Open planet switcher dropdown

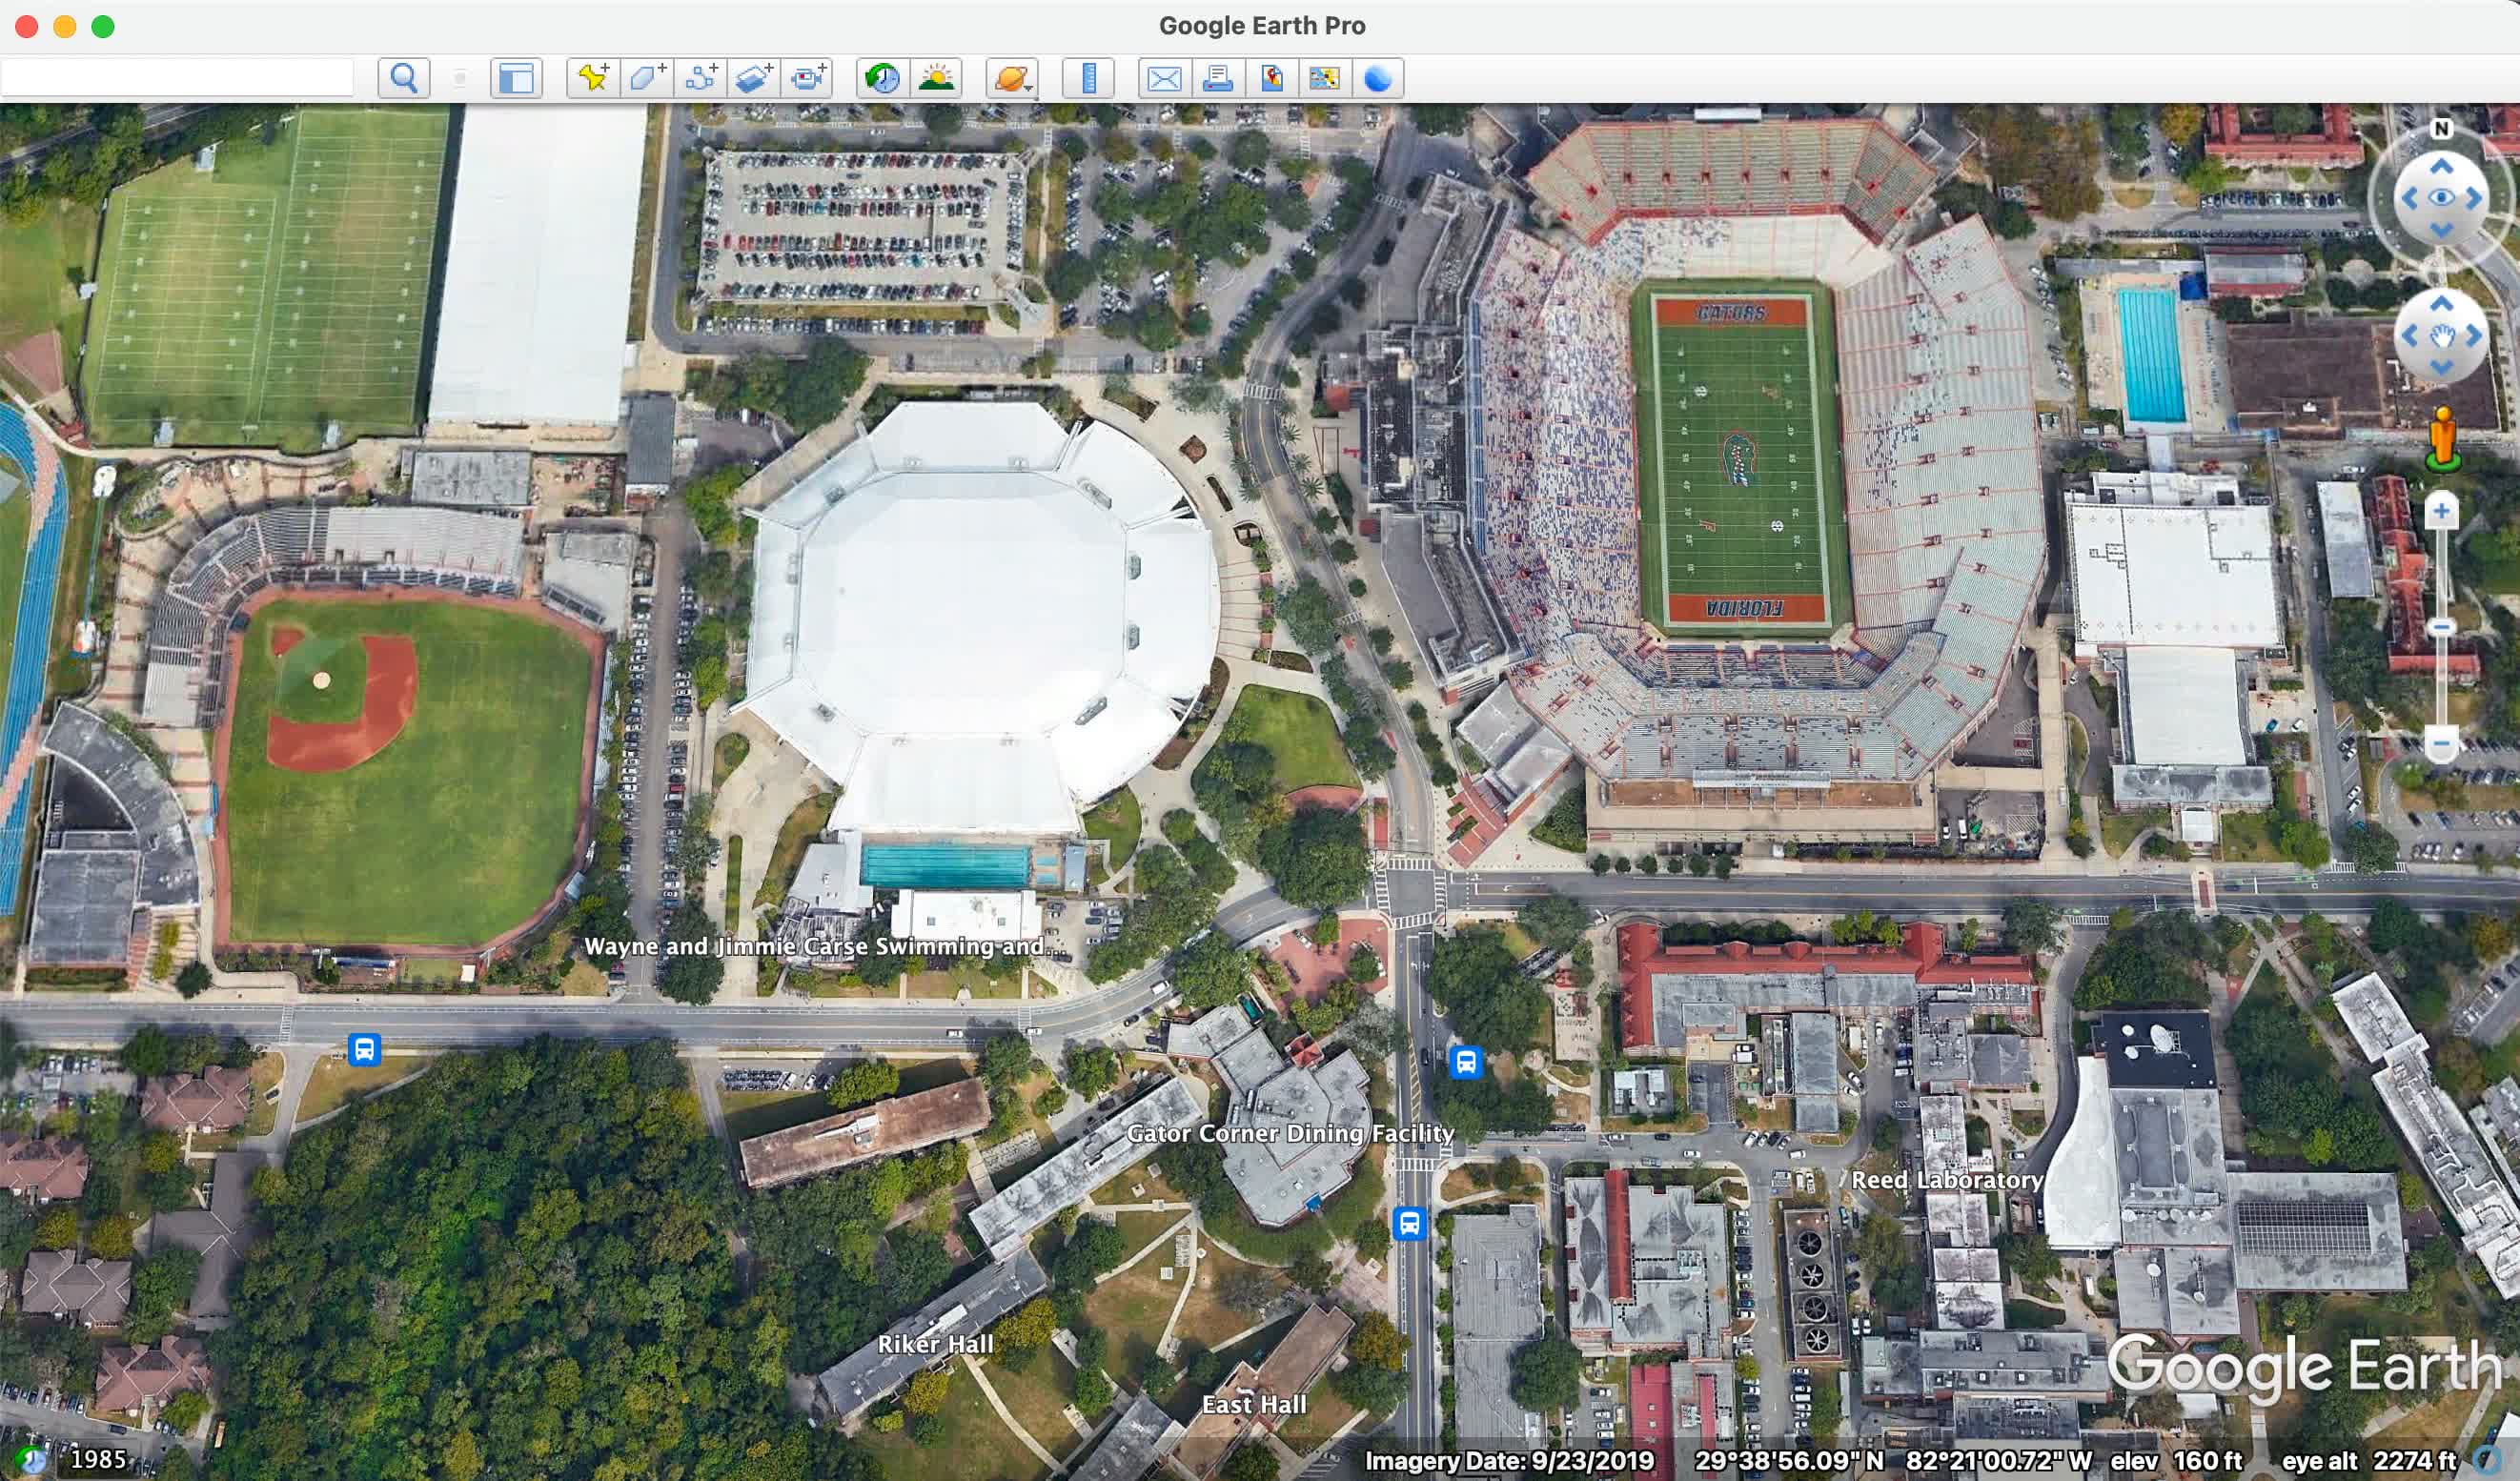(x=1012, y=78)
